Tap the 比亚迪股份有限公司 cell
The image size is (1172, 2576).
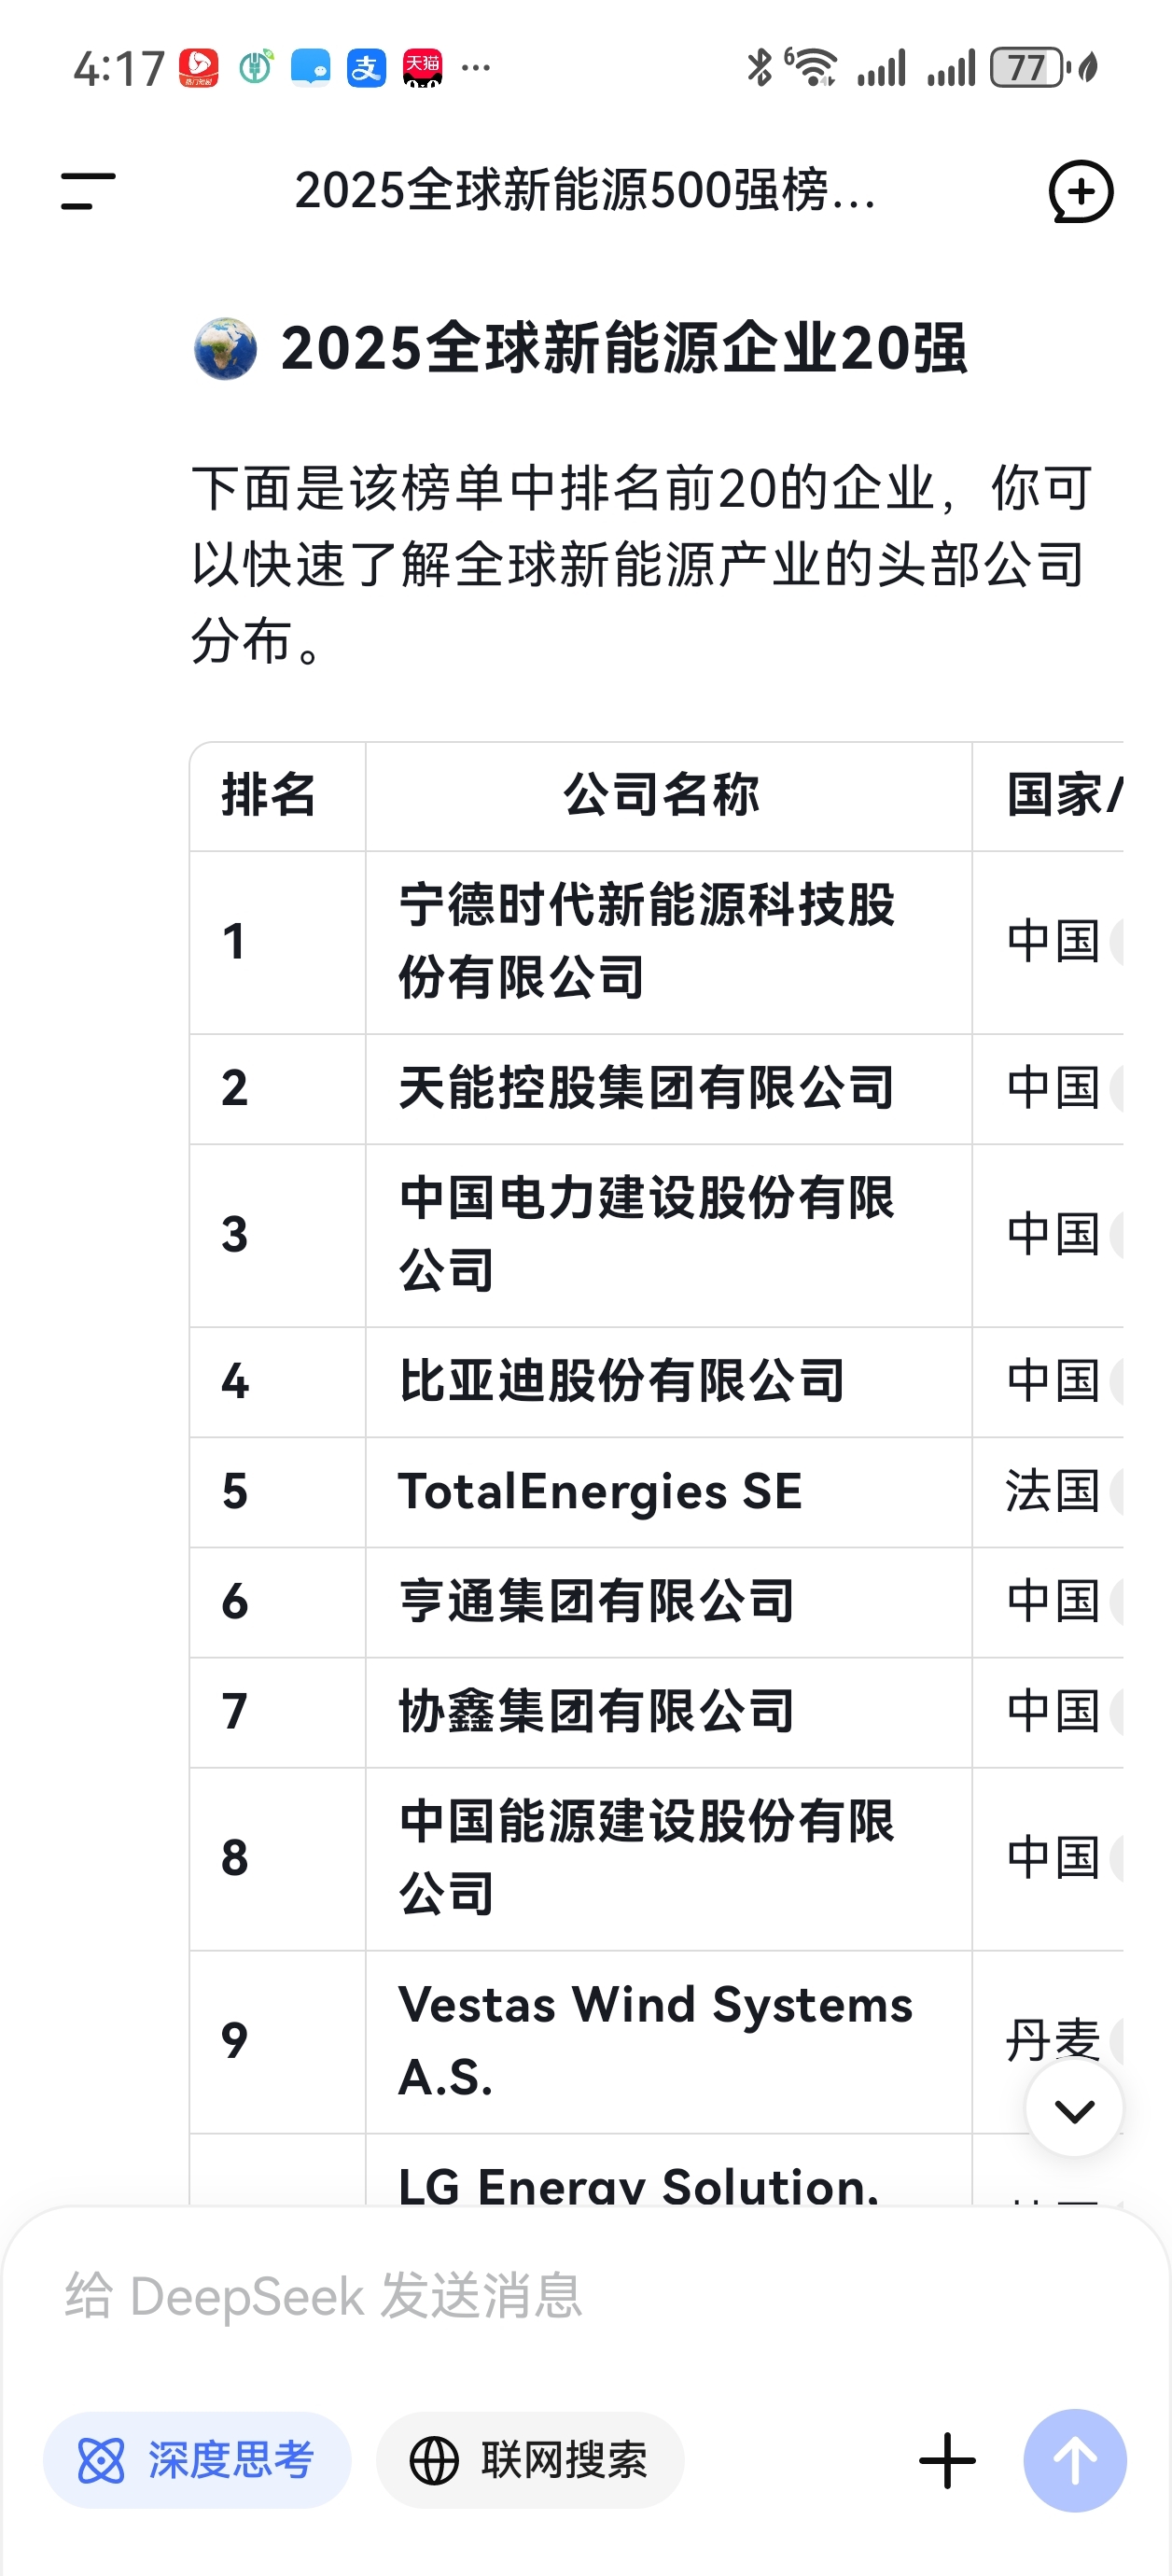(x=622, y=1381)
